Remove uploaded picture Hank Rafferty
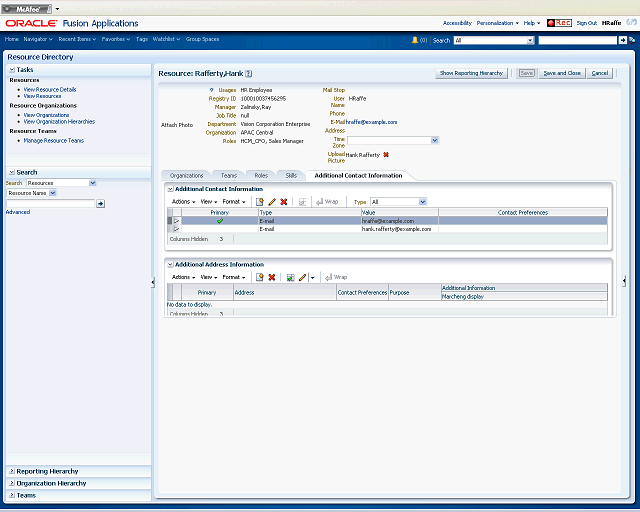 click(x=386, y=155)
